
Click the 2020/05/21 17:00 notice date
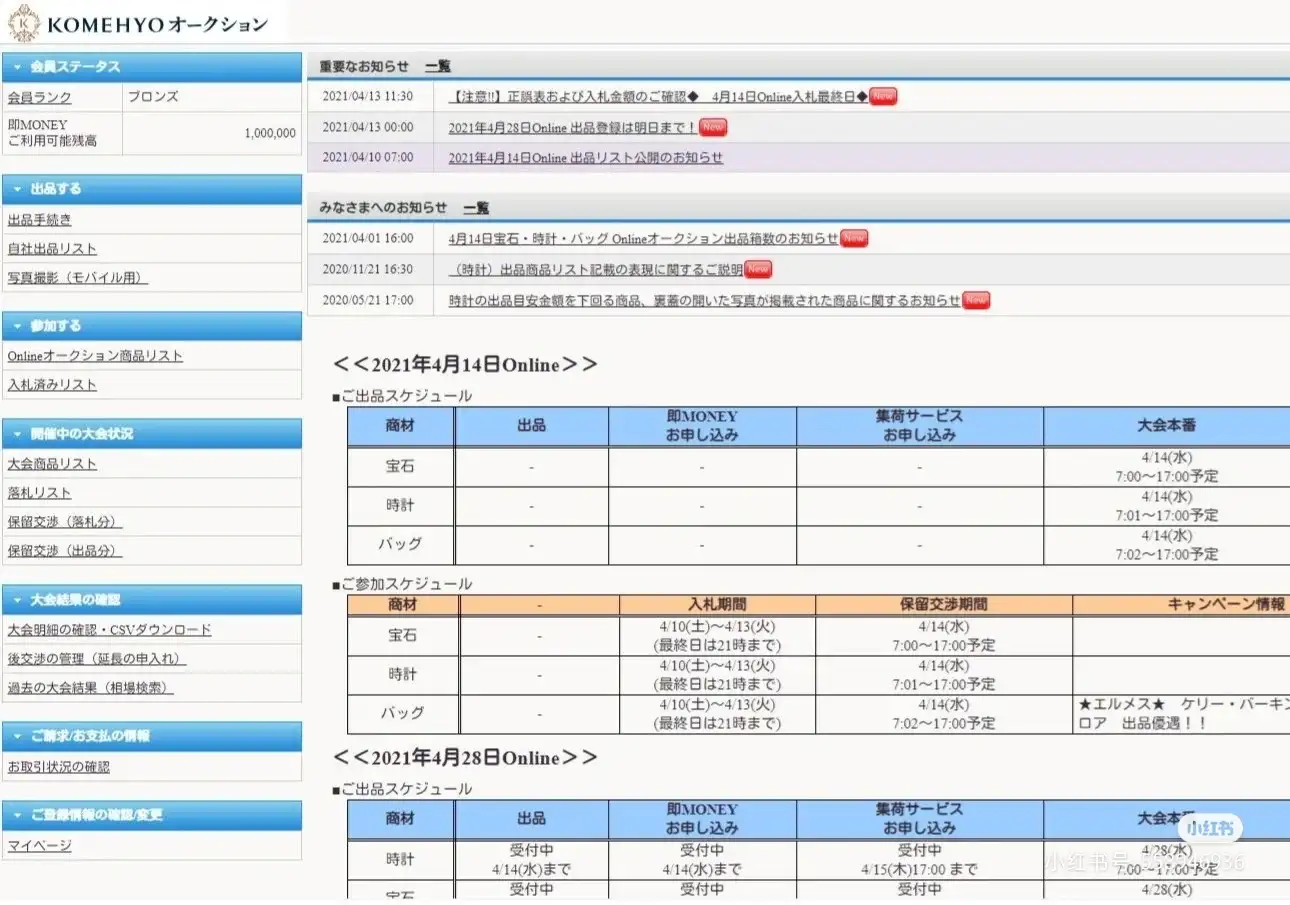click(368, 301)
